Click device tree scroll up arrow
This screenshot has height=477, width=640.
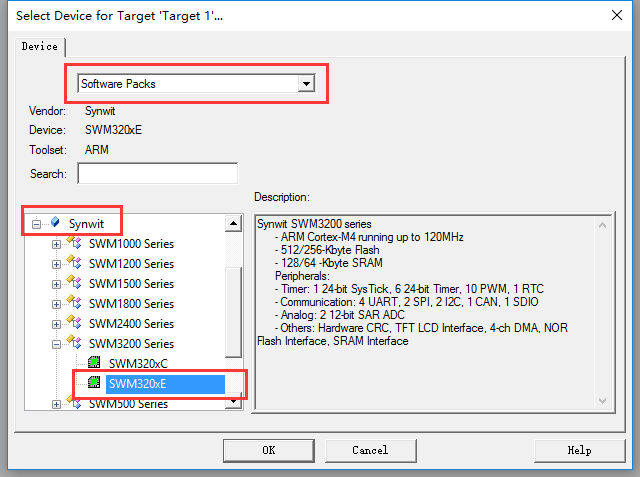tap(233, 224)
